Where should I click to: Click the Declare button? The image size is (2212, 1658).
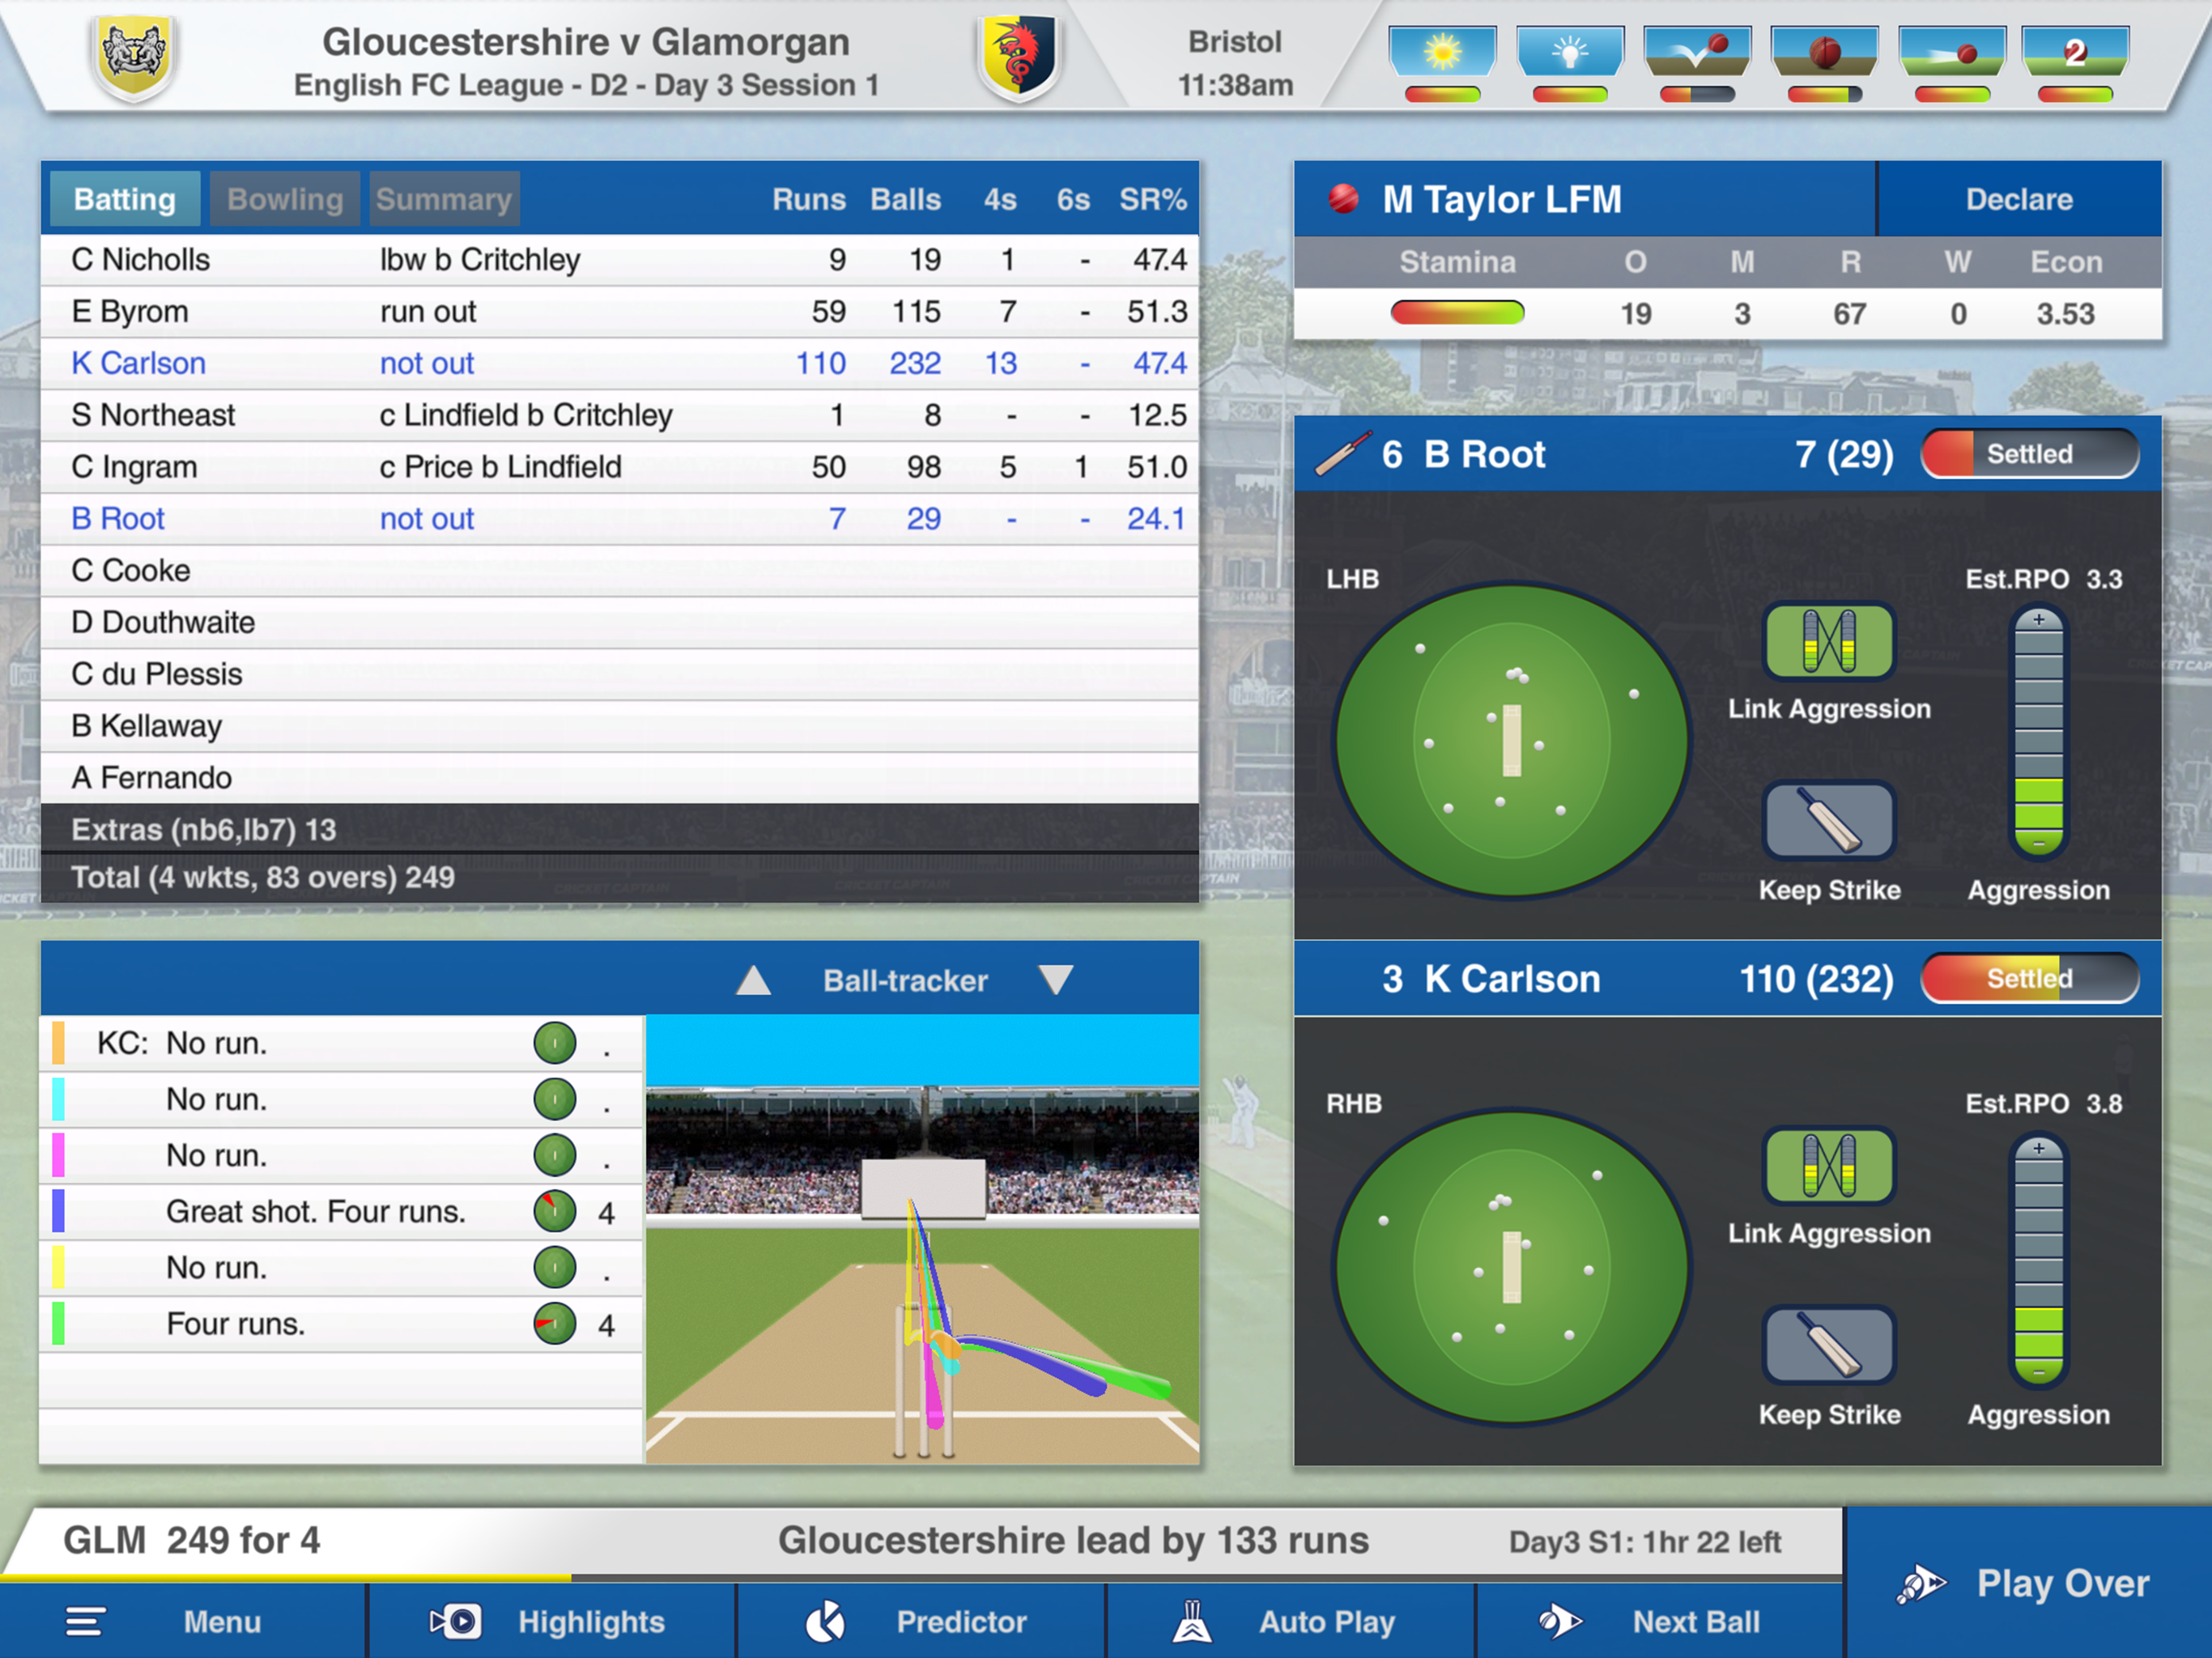tap(2019, 199)
